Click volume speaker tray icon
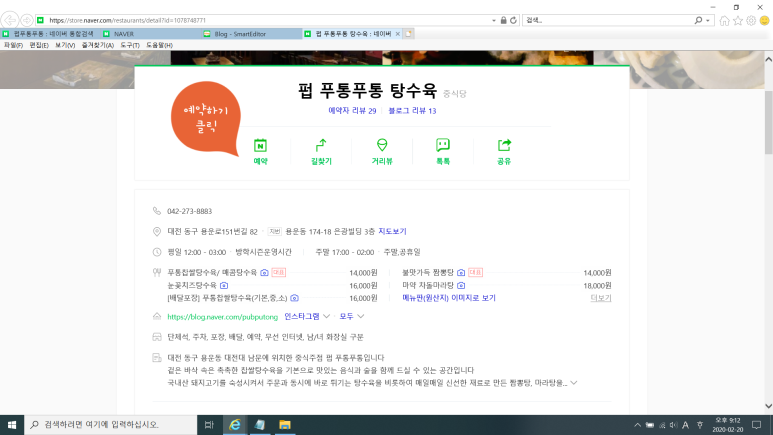 (x=673, y=425)
